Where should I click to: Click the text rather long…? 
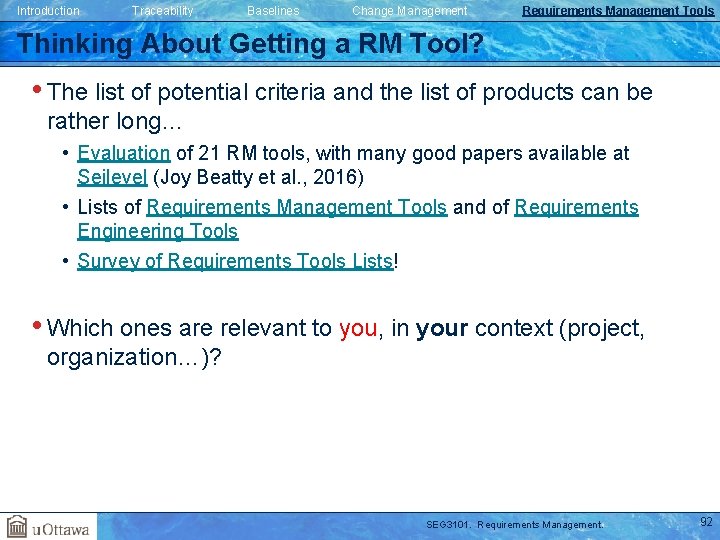115,121
